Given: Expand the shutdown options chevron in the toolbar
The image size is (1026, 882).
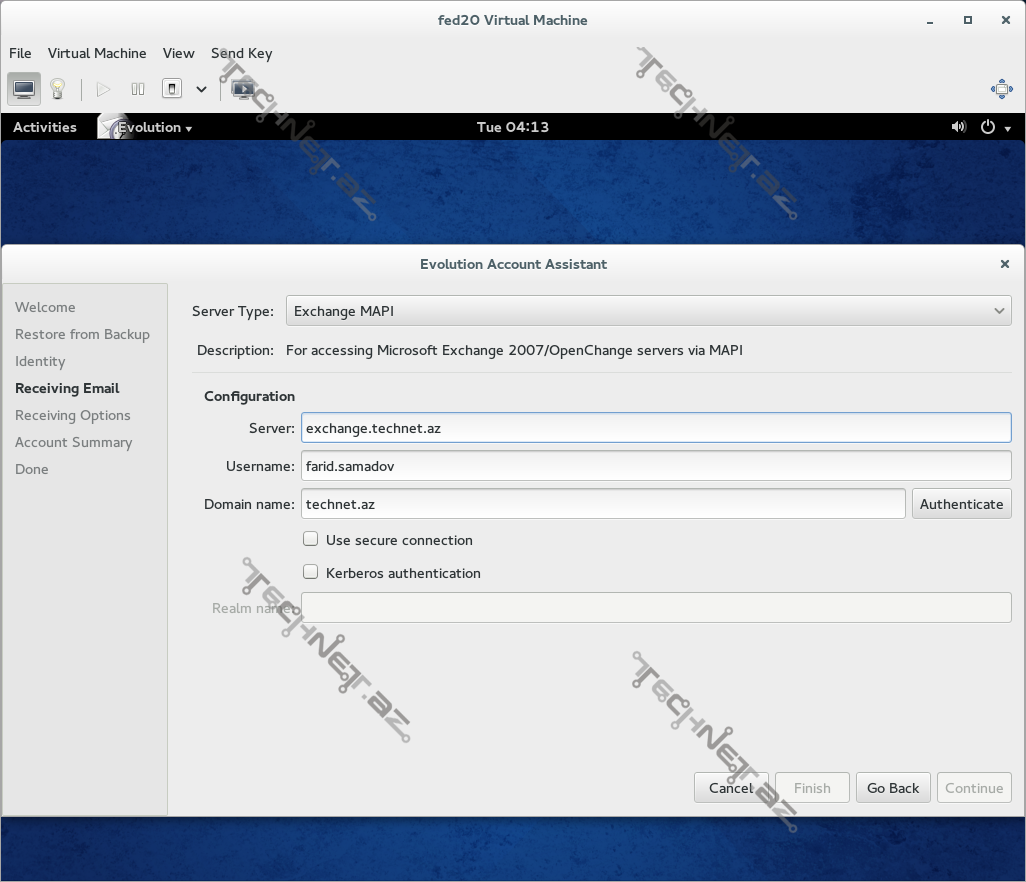Looking at the screenshot, I should click(x=201, y=88).
